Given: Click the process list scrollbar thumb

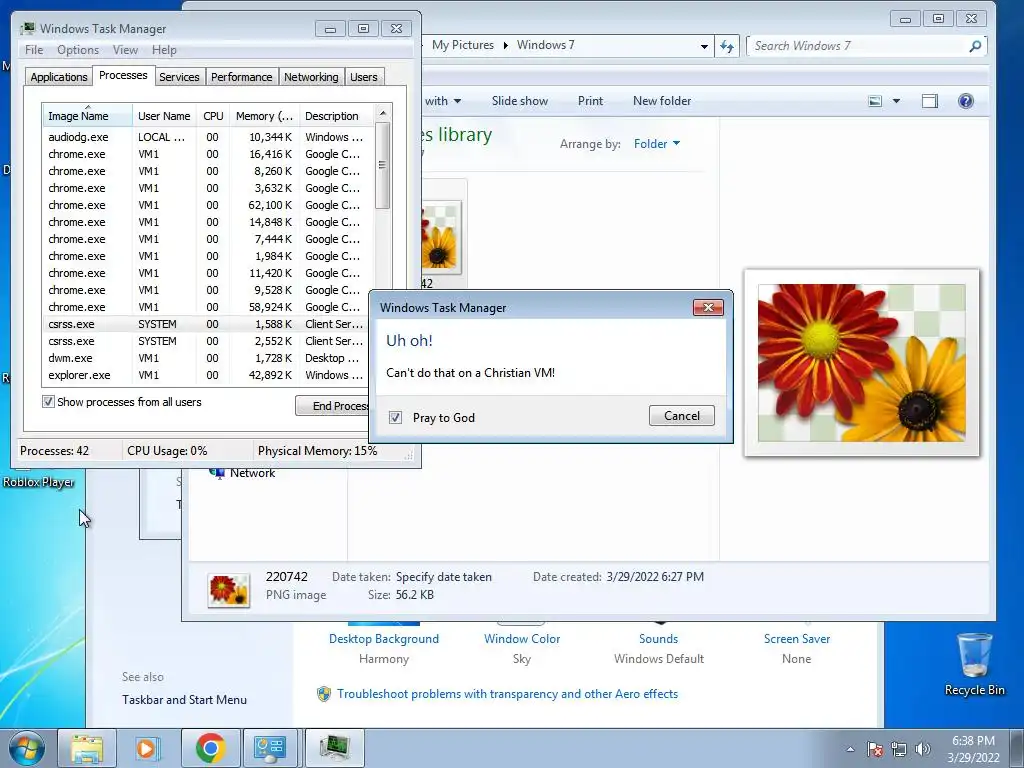Looking at the screenshot, I should click(383, 165).
